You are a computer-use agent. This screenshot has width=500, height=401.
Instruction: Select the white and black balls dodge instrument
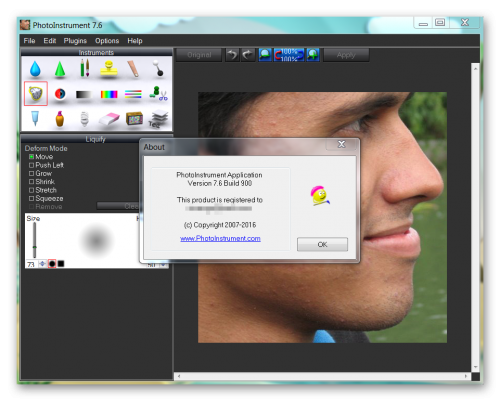158,68
